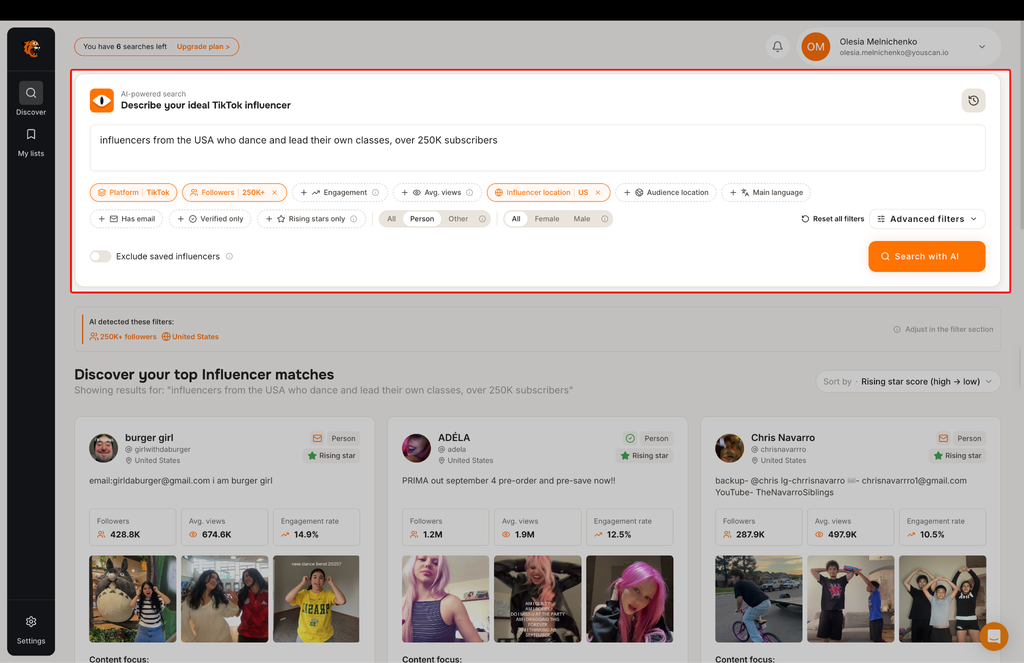The image size is (1024, 663).
Task: Click Adjust in the filter section
Action: 943,329
